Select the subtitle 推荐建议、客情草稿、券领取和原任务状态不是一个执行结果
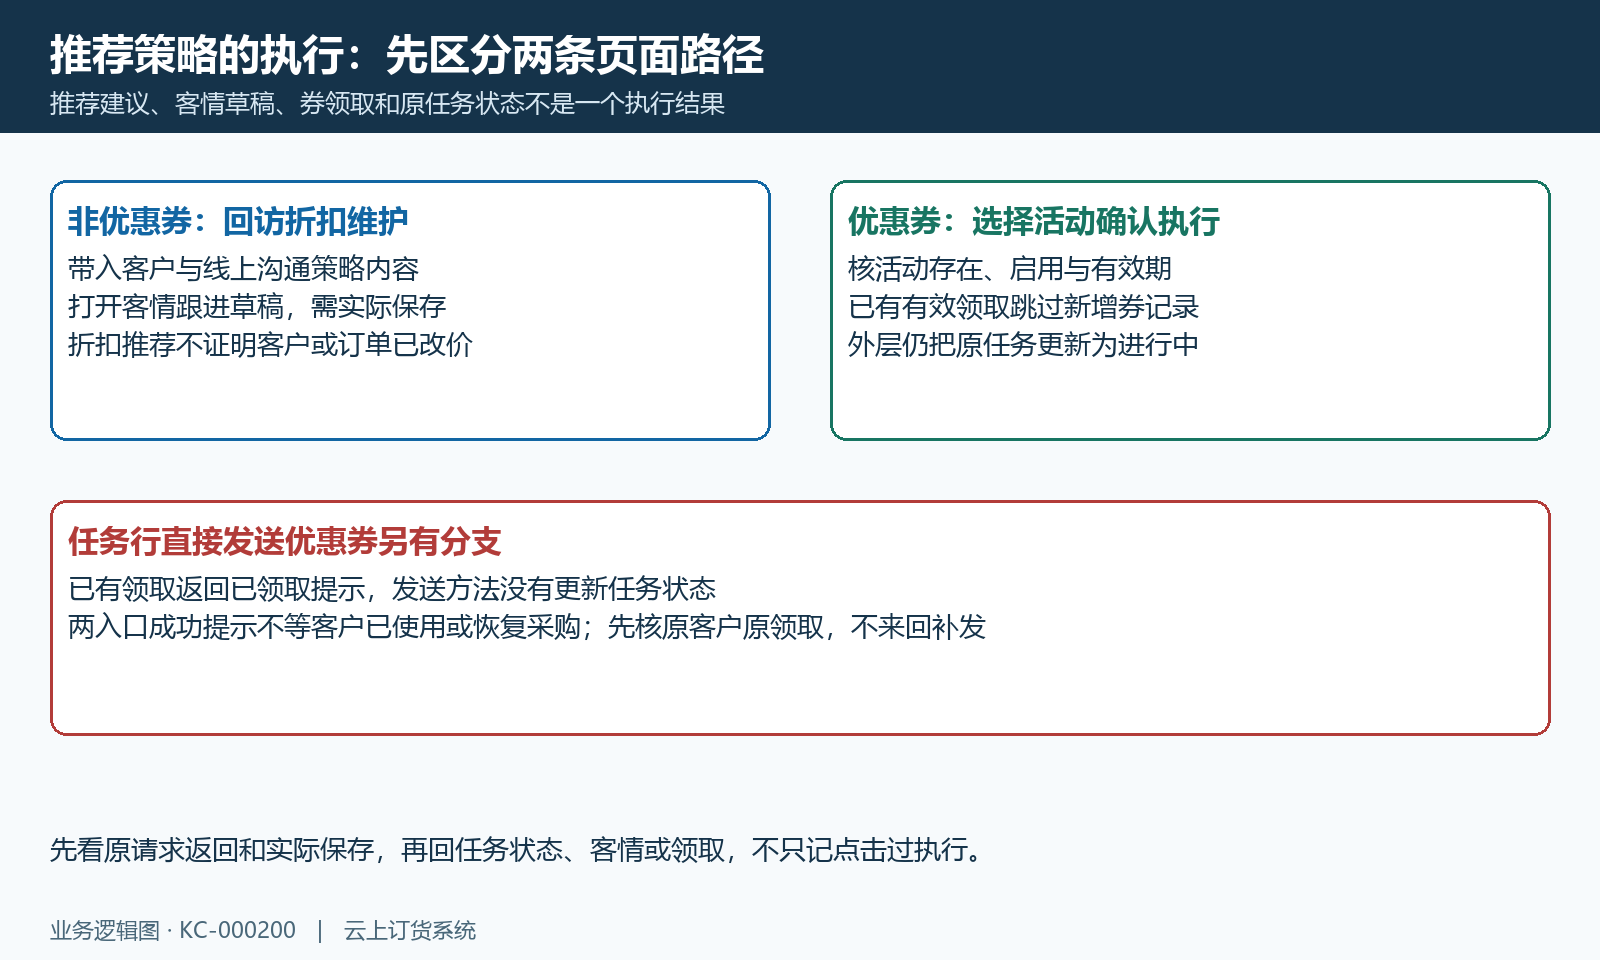 coord(388,104)
